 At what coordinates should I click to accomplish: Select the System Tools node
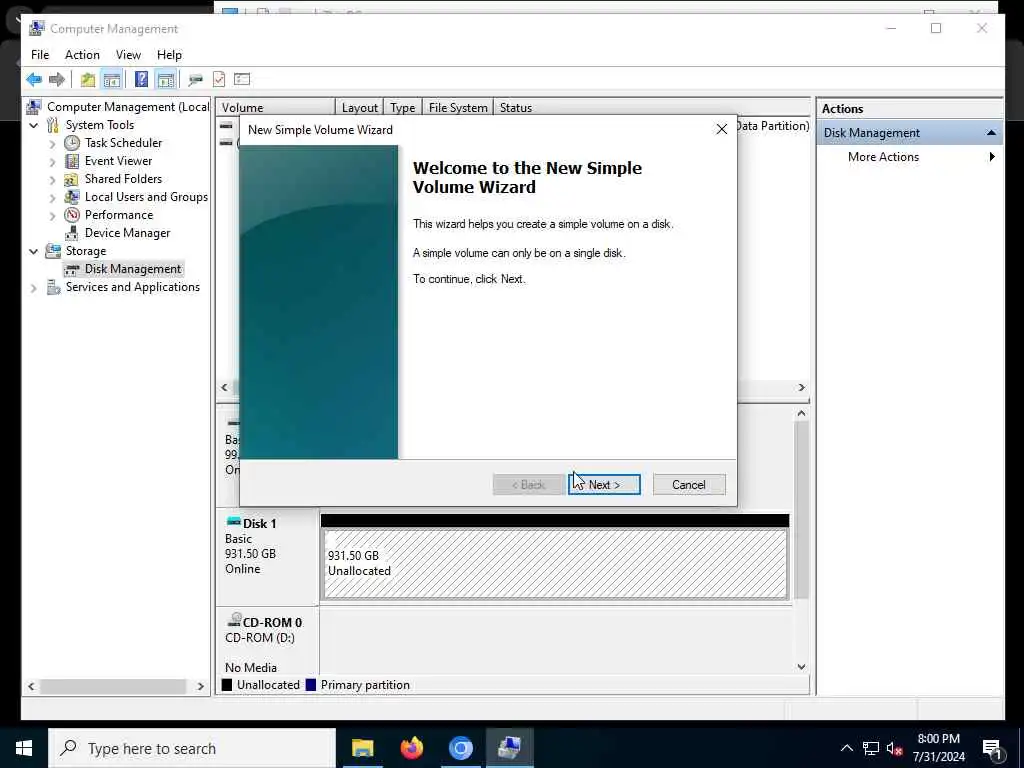point(99,125)
